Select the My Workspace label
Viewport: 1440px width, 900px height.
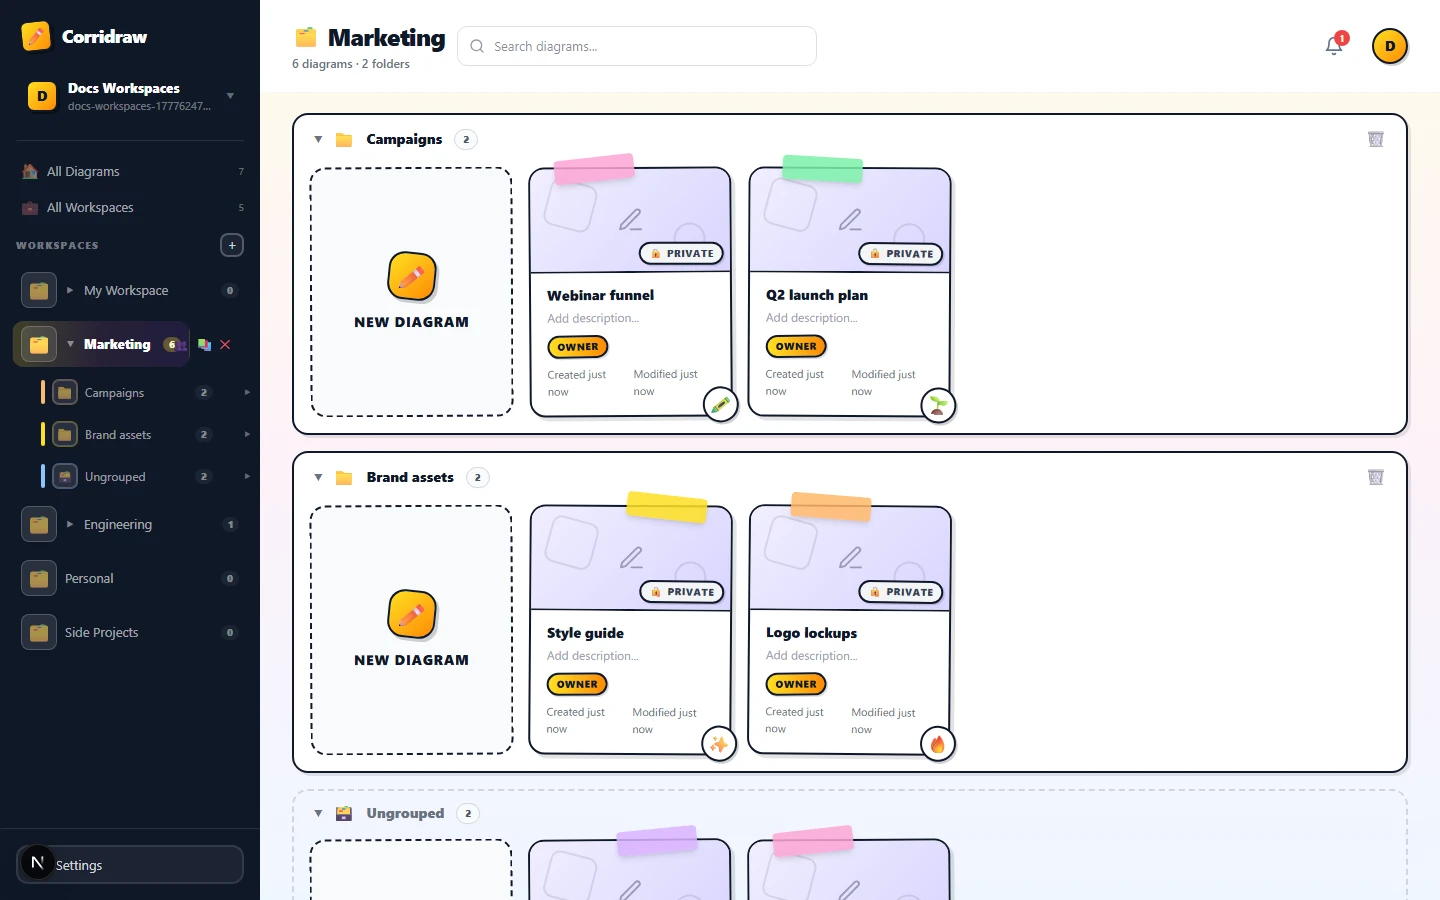pos(126,290)
